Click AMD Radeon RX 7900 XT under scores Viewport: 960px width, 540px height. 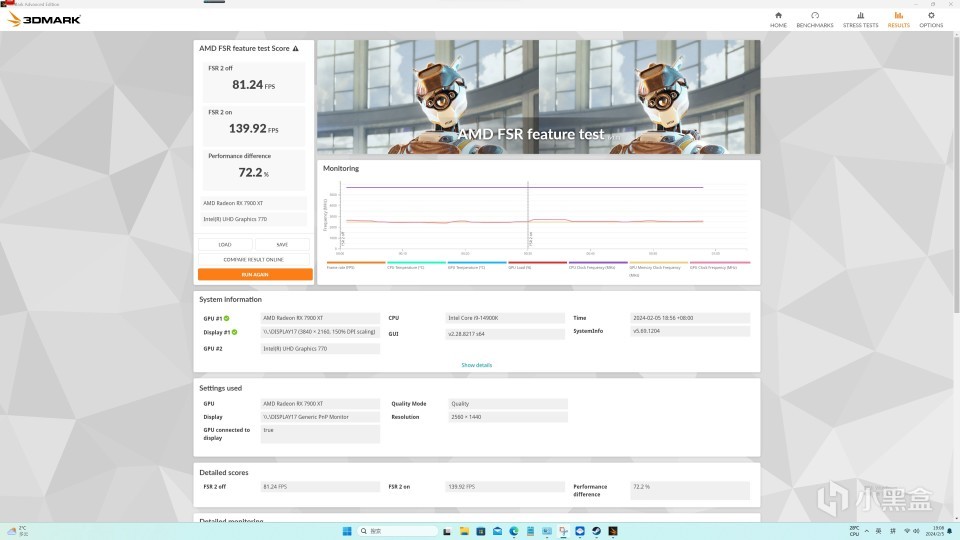tap(253, 203)
